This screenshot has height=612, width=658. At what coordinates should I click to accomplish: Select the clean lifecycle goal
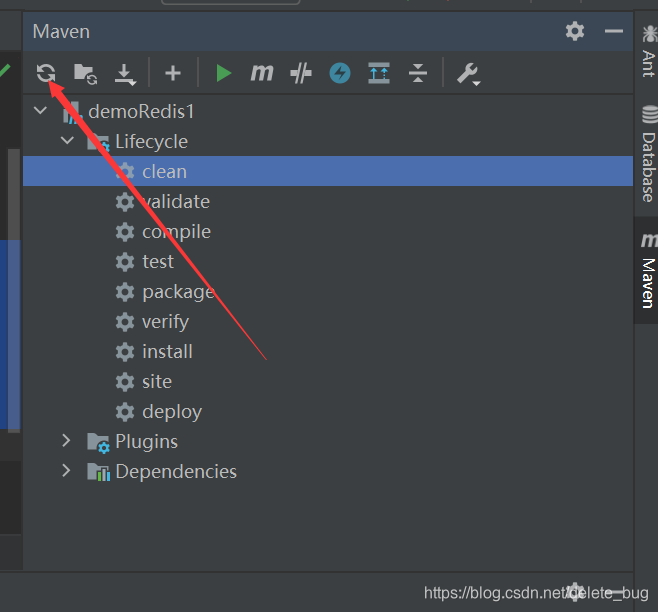(x=328, y=171)
